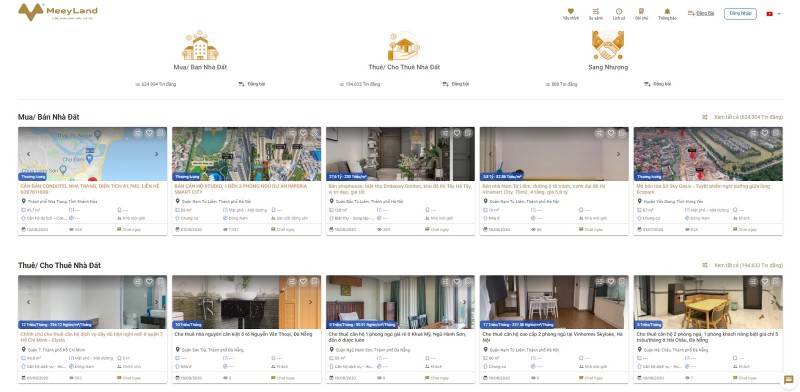
Task: Open the language flag dropdown
Action: click(x=773, y=14)
